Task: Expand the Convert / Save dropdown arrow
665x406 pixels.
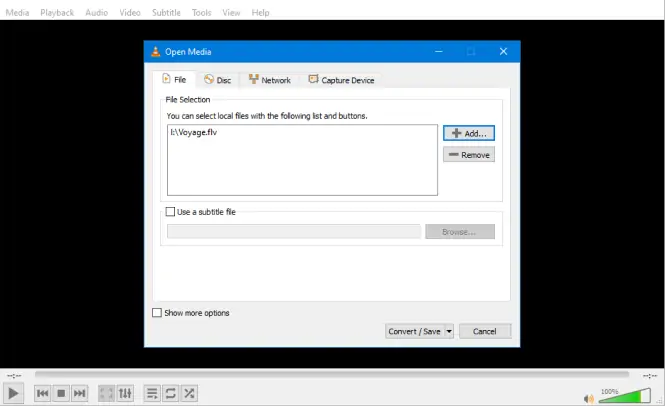Action: pos(449,331)
